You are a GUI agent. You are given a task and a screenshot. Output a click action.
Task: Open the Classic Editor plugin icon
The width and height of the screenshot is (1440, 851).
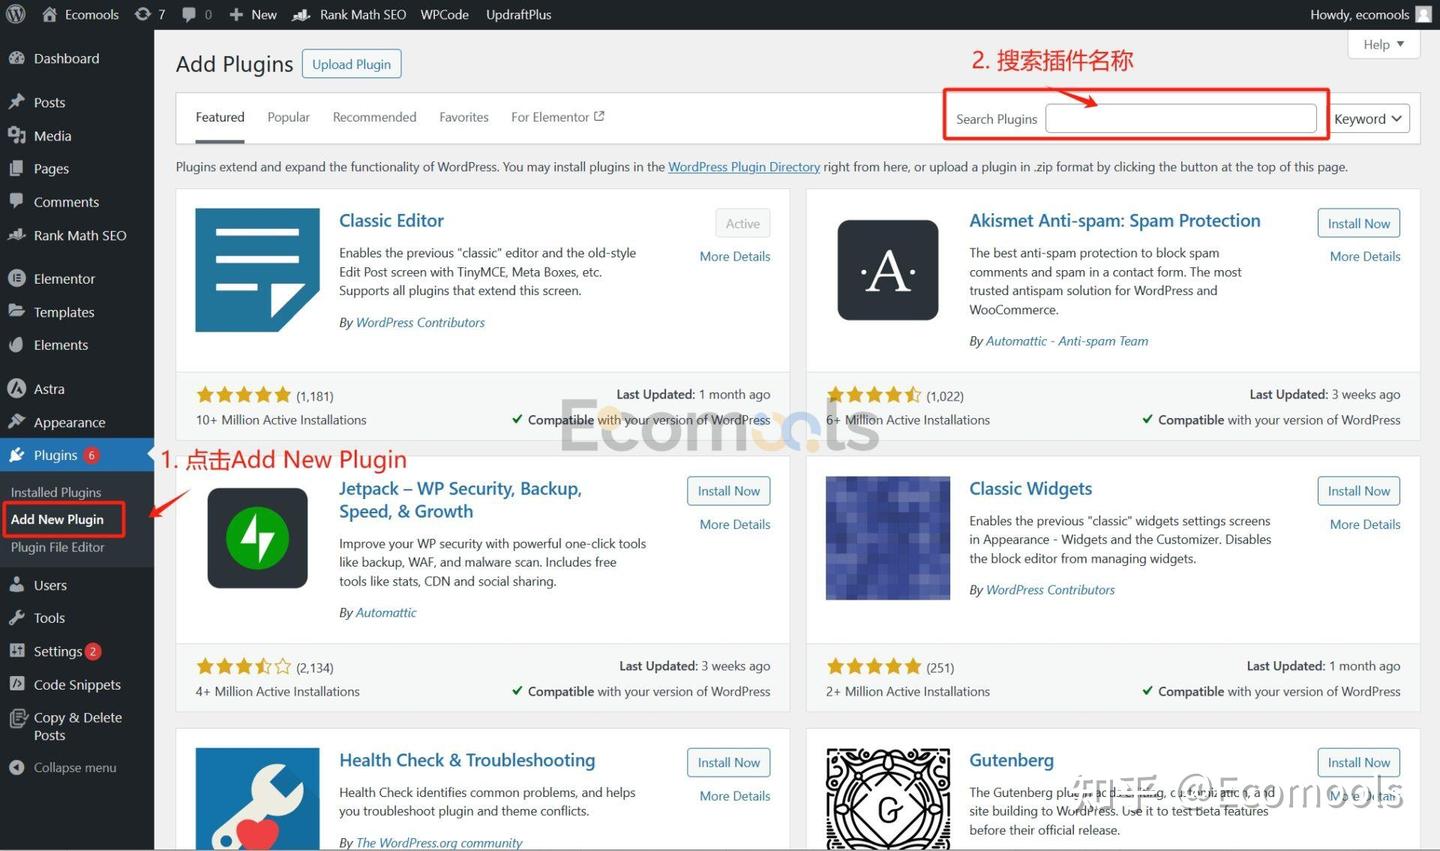pos(257,270)
